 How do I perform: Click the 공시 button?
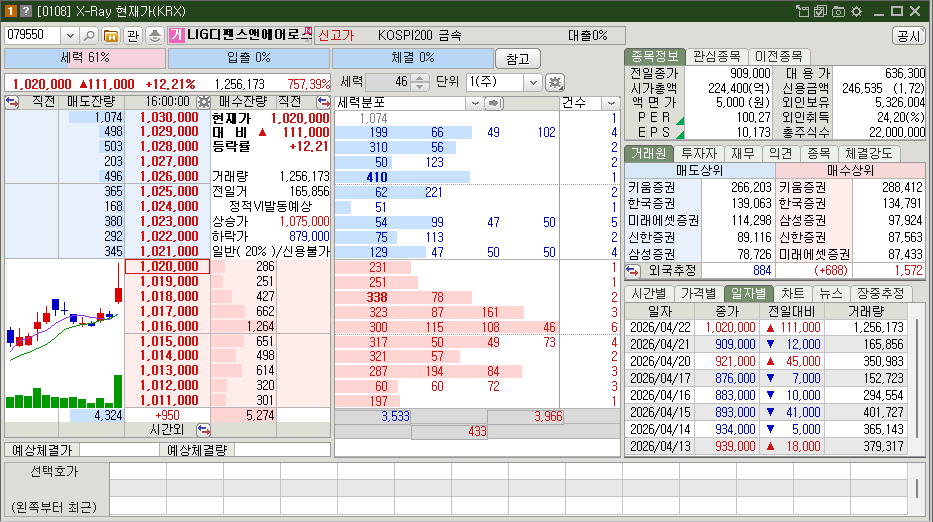click(909, 36)
